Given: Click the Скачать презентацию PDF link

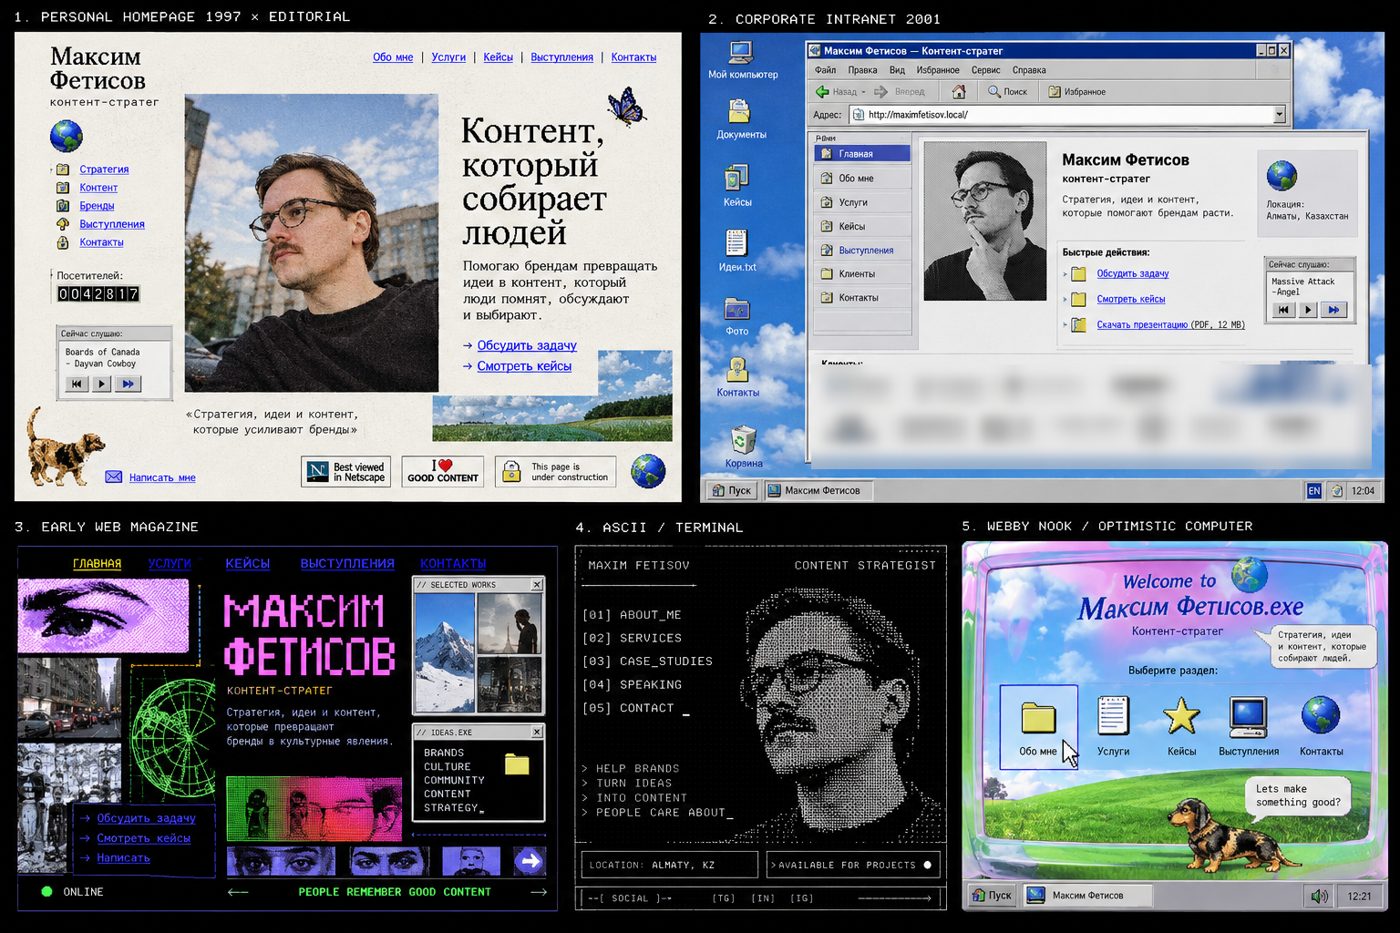Looking at the screenshot, I should click(1170, 325).
